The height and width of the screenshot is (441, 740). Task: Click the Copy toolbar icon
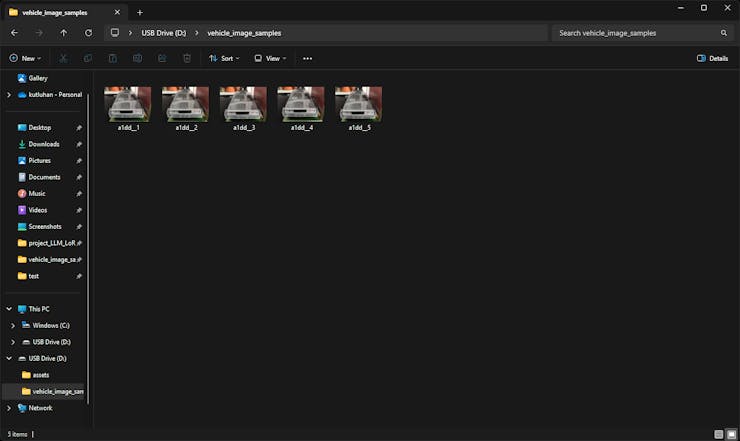[x=88, y=59]
